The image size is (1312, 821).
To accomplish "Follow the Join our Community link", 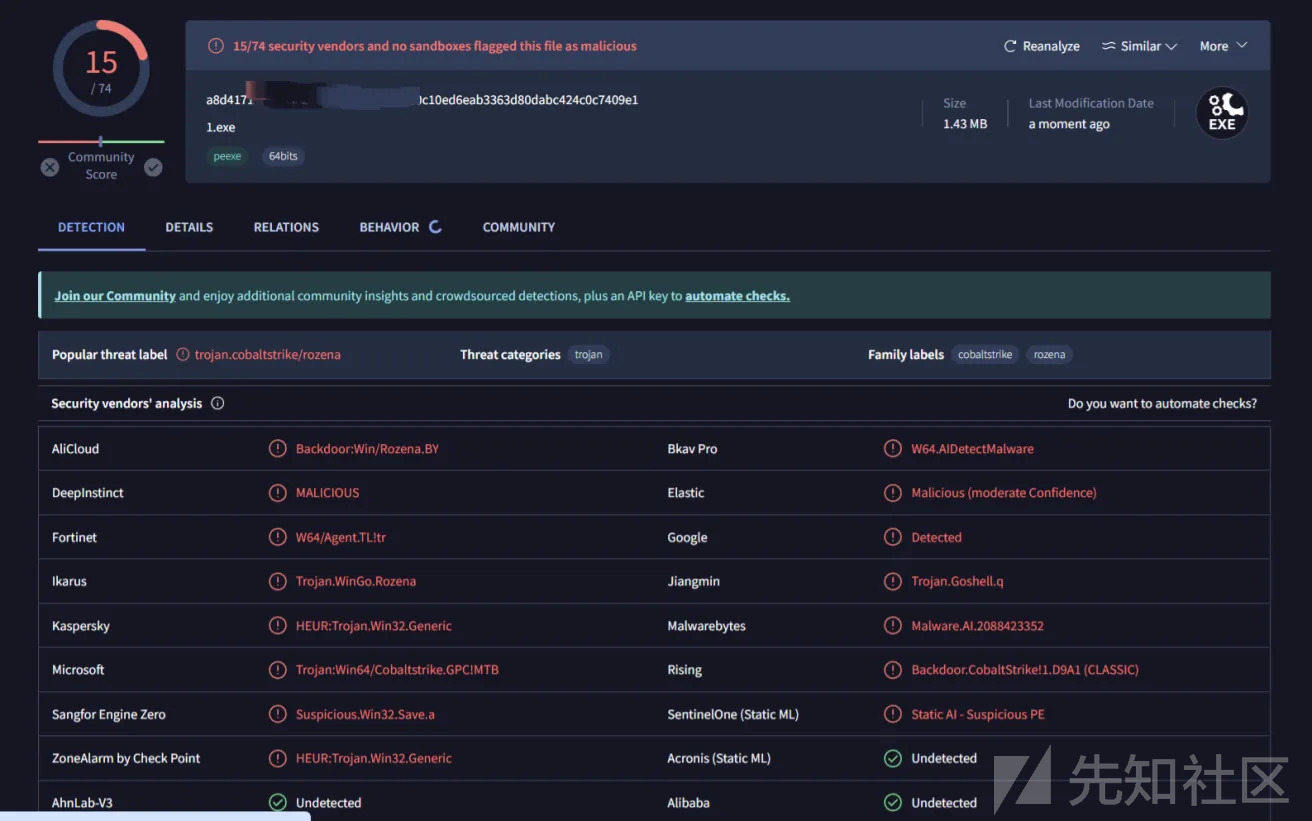I will [x=115, y=296].
